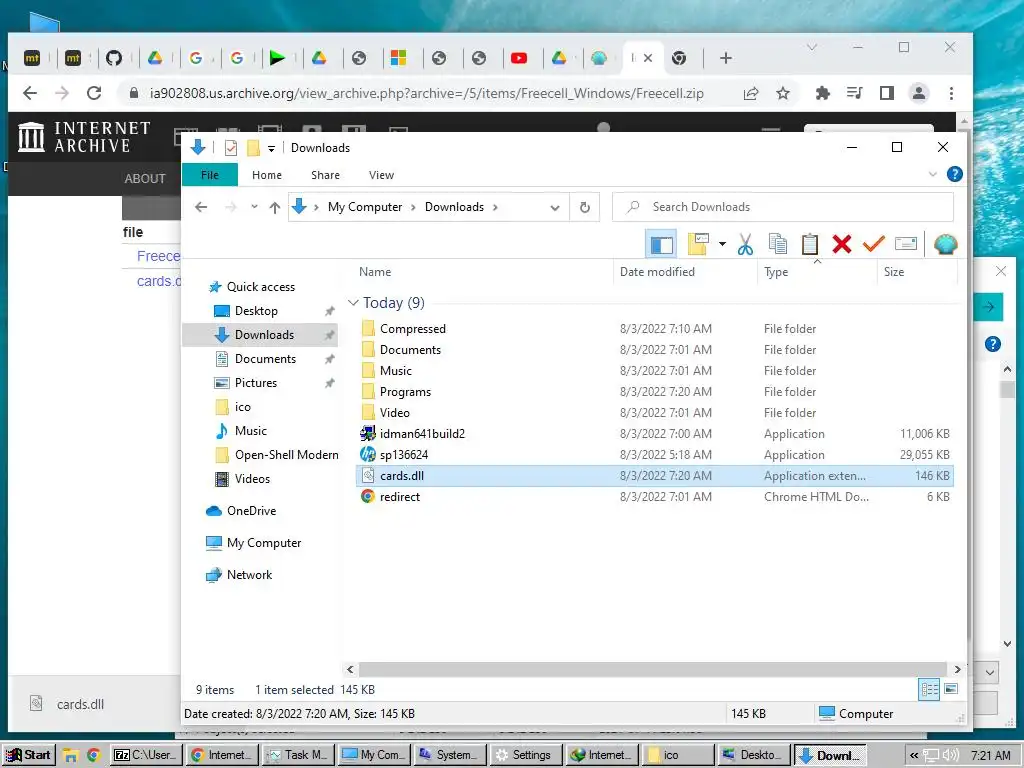Click Chrome reload page button
This screenshot has width=1024, height=768.
pos(94,93)
